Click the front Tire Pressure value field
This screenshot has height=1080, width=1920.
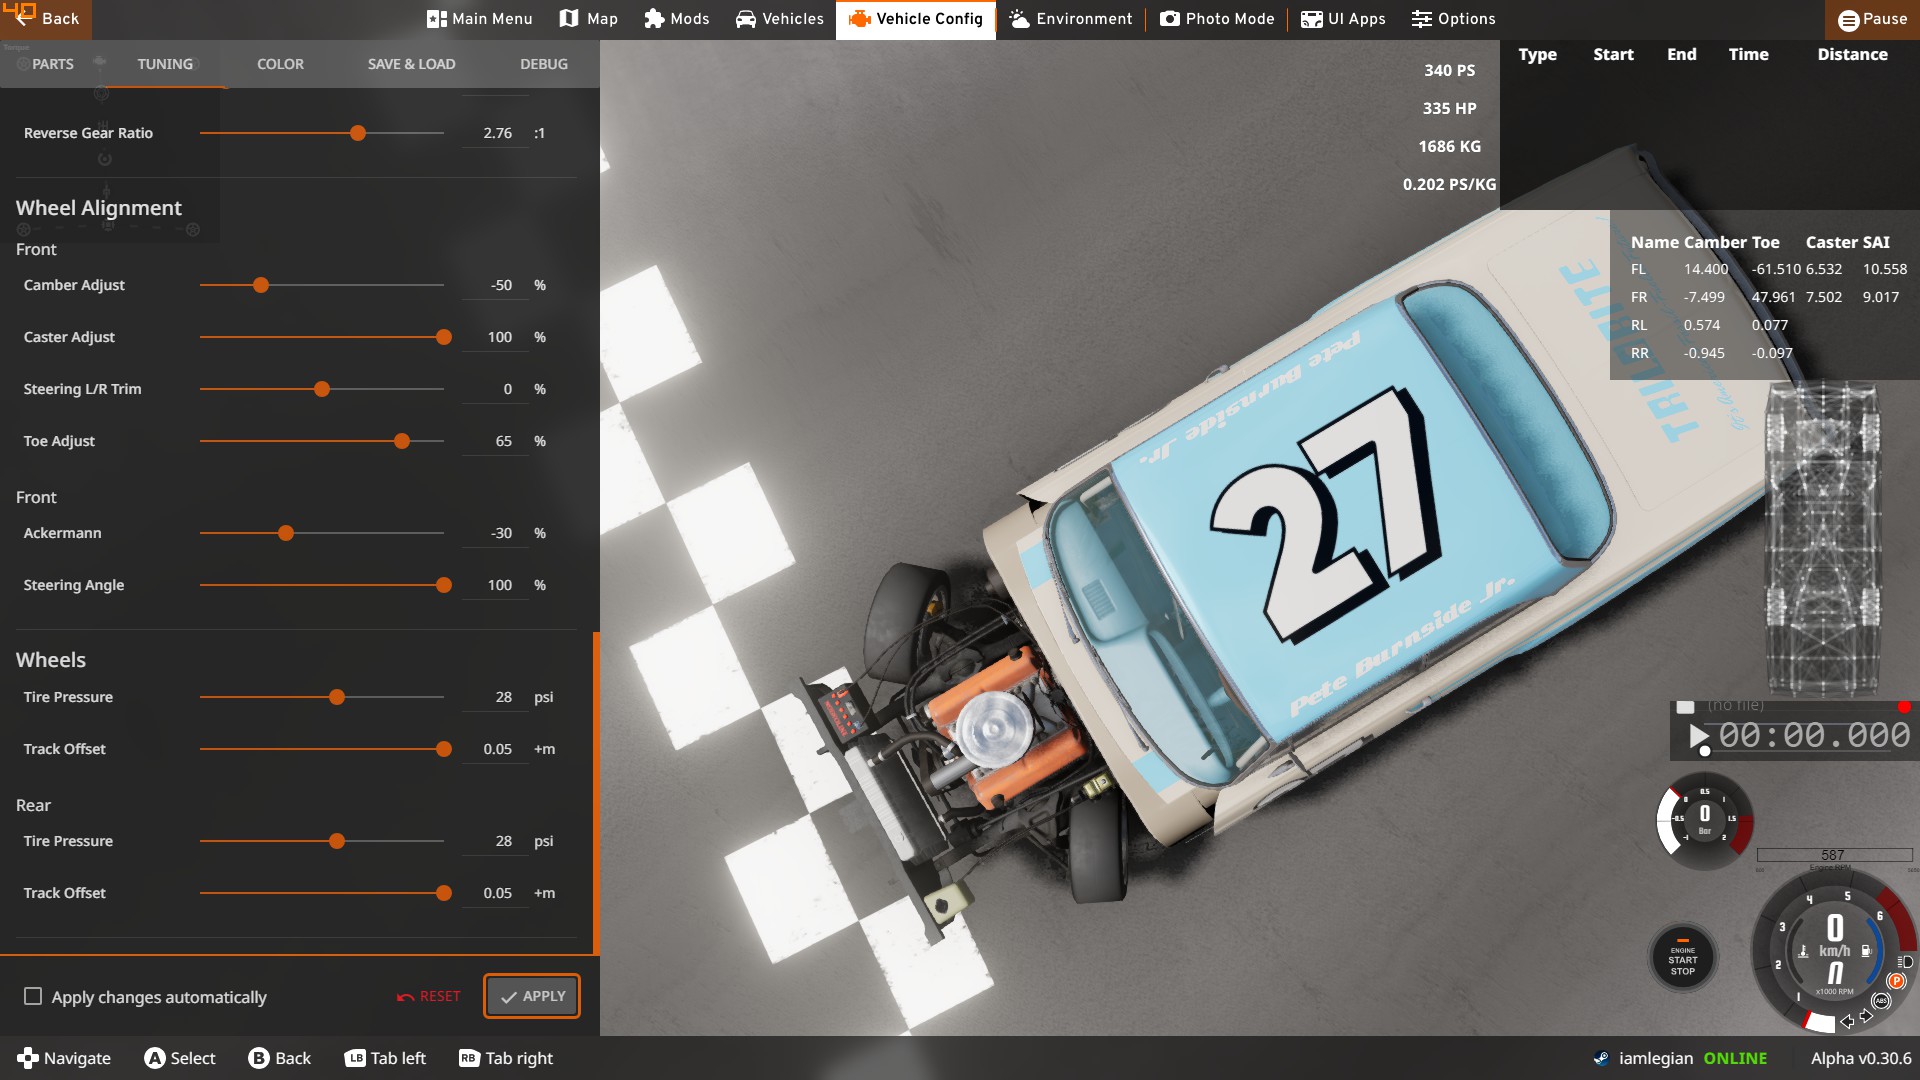496,697
